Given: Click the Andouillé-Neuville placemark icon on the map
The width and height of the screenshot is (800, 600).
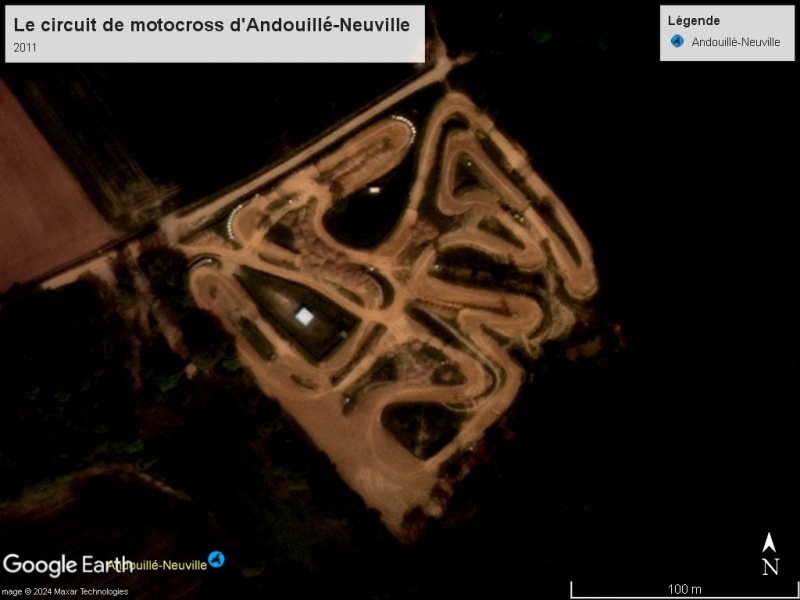Looking at the screenshot, I should point(216,559).
